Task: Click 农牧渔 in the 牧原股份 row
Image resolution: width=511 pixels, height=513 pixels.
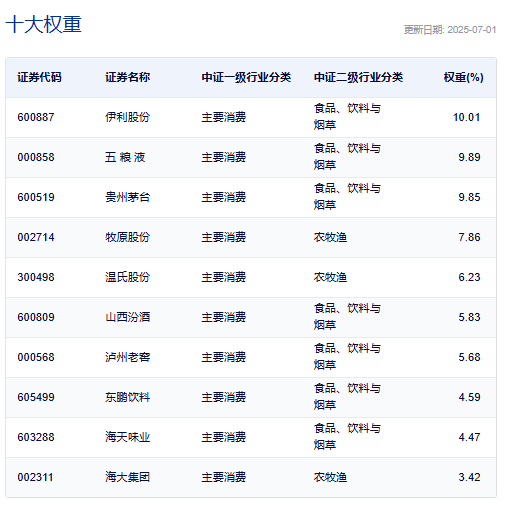Action: point(330,237)
